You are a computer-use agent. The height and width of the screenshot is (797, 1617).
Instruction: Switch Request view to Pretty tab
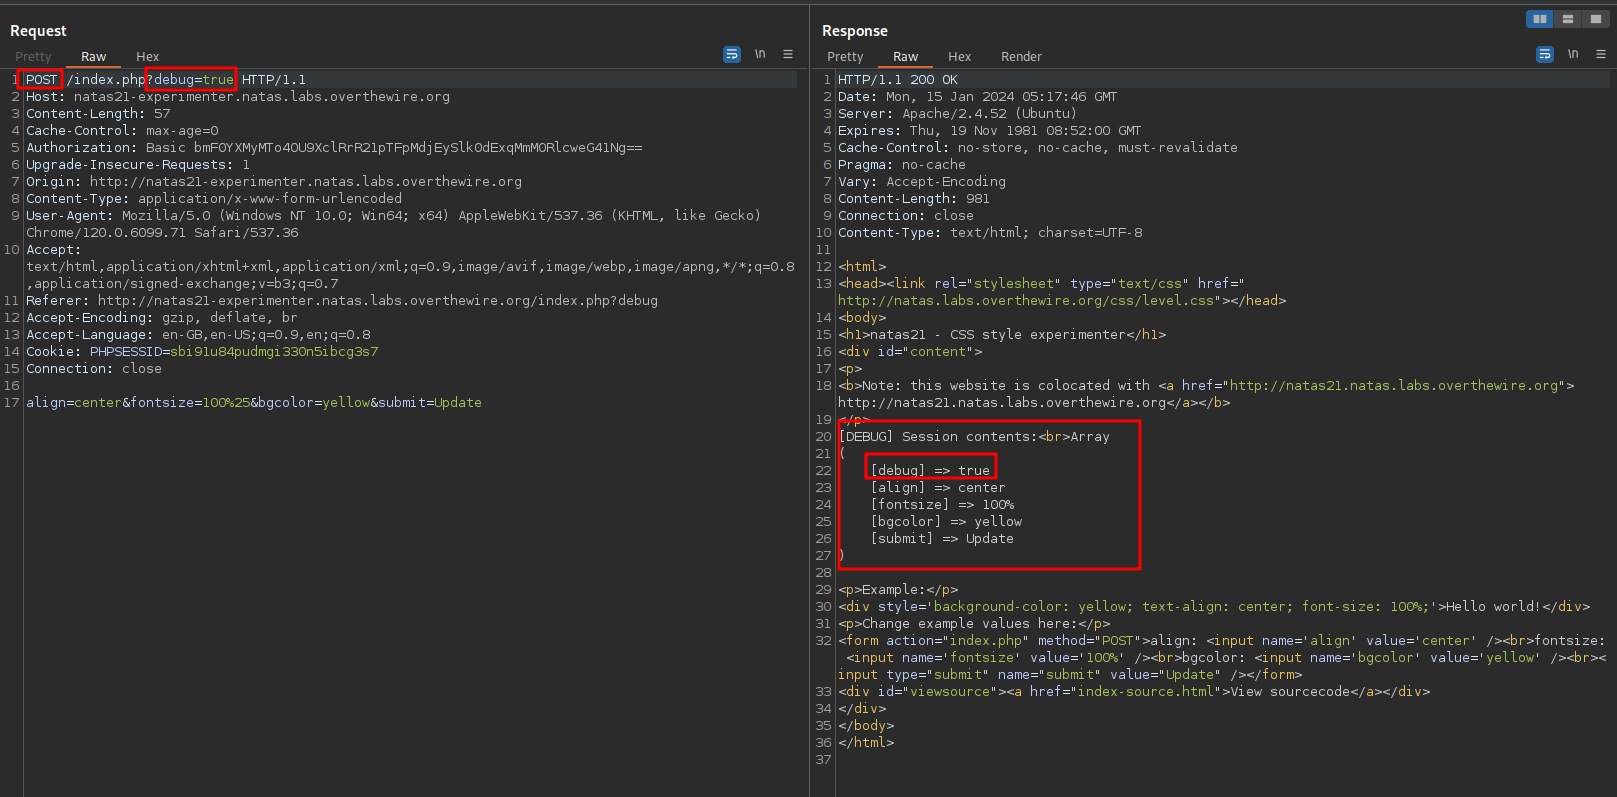coord(33,57)
